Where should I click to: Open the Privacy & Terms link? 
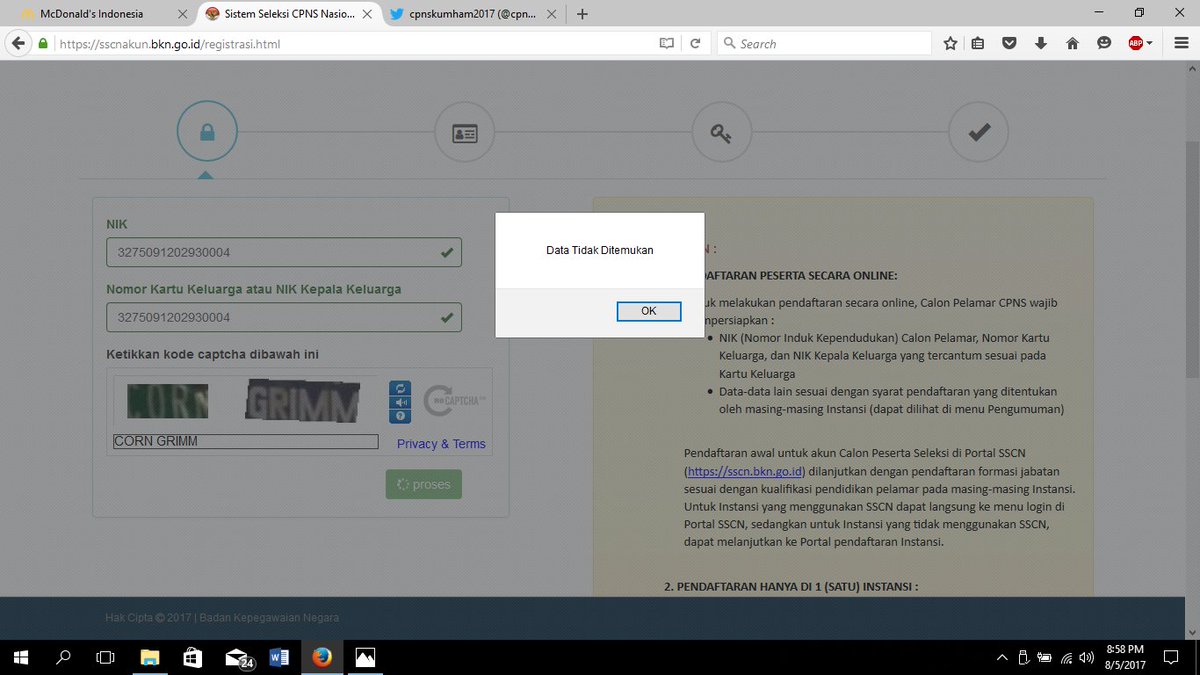441,444
